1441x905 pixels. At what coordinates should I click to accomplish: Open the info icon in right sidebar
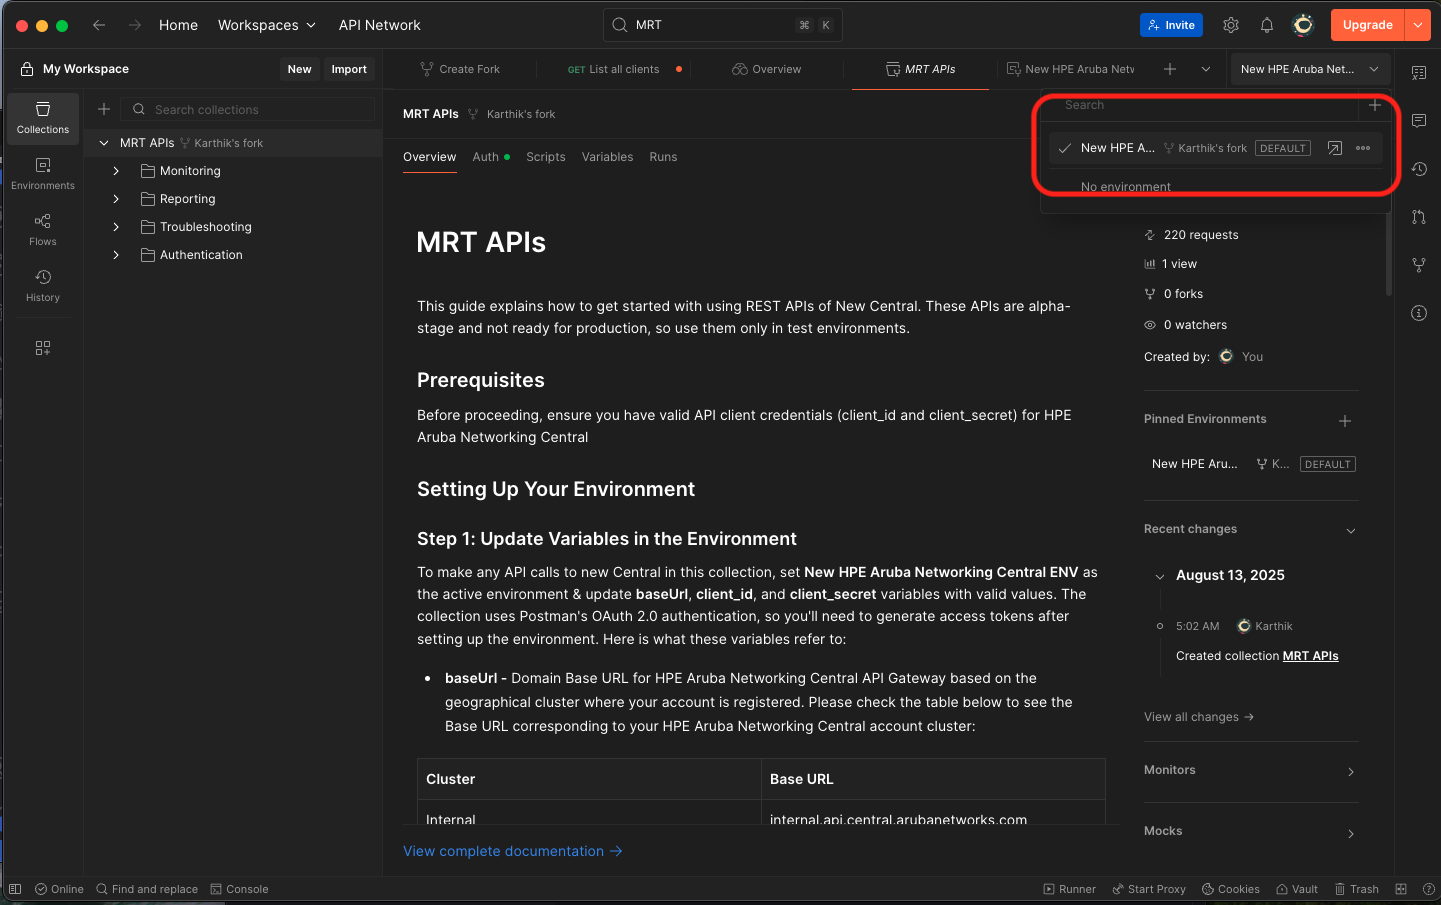1419,313
